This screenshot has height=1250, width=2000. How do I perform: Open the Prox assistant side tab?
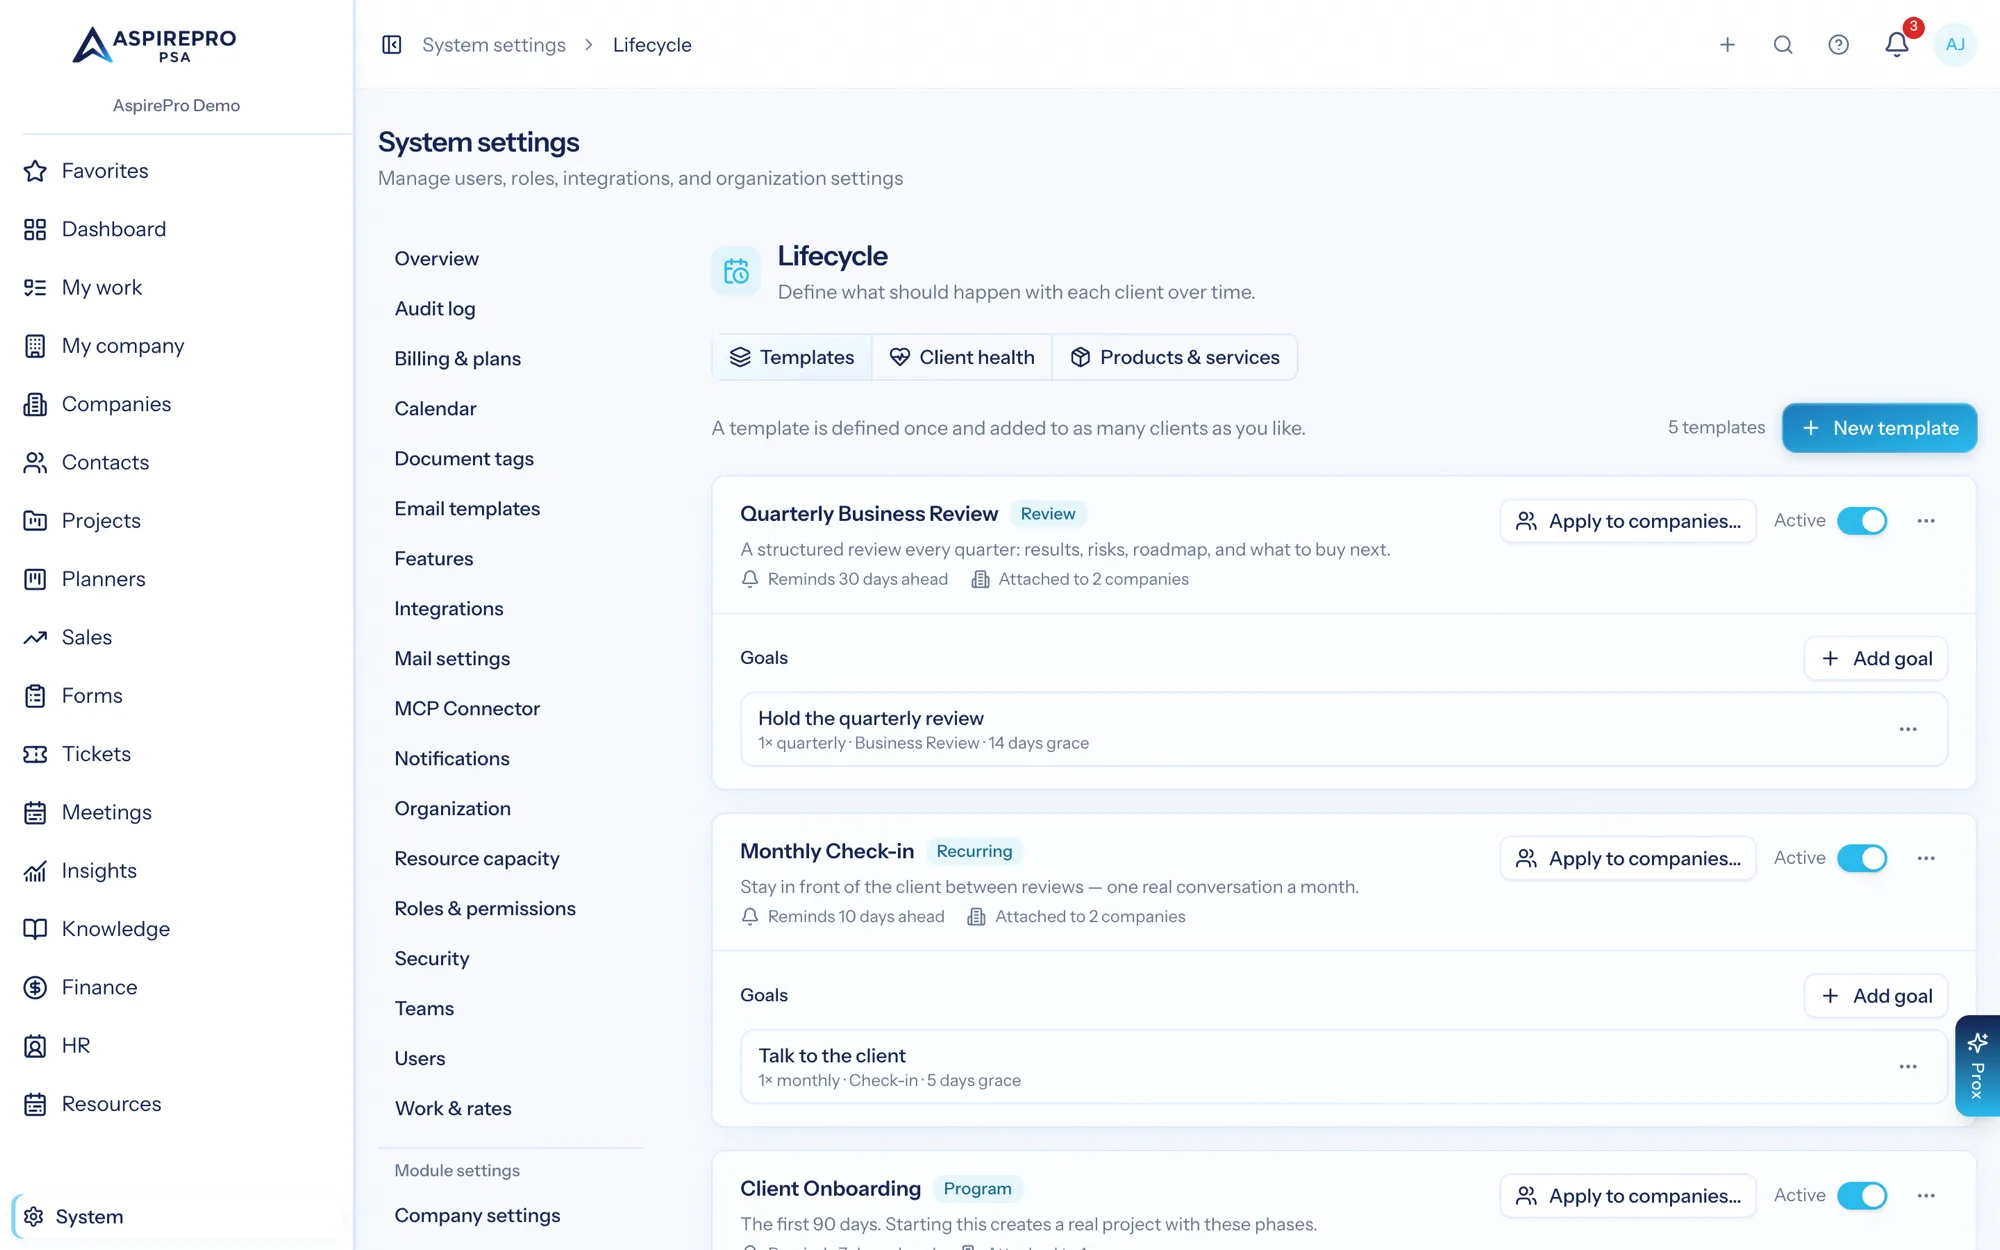tap(1977, 1066)
